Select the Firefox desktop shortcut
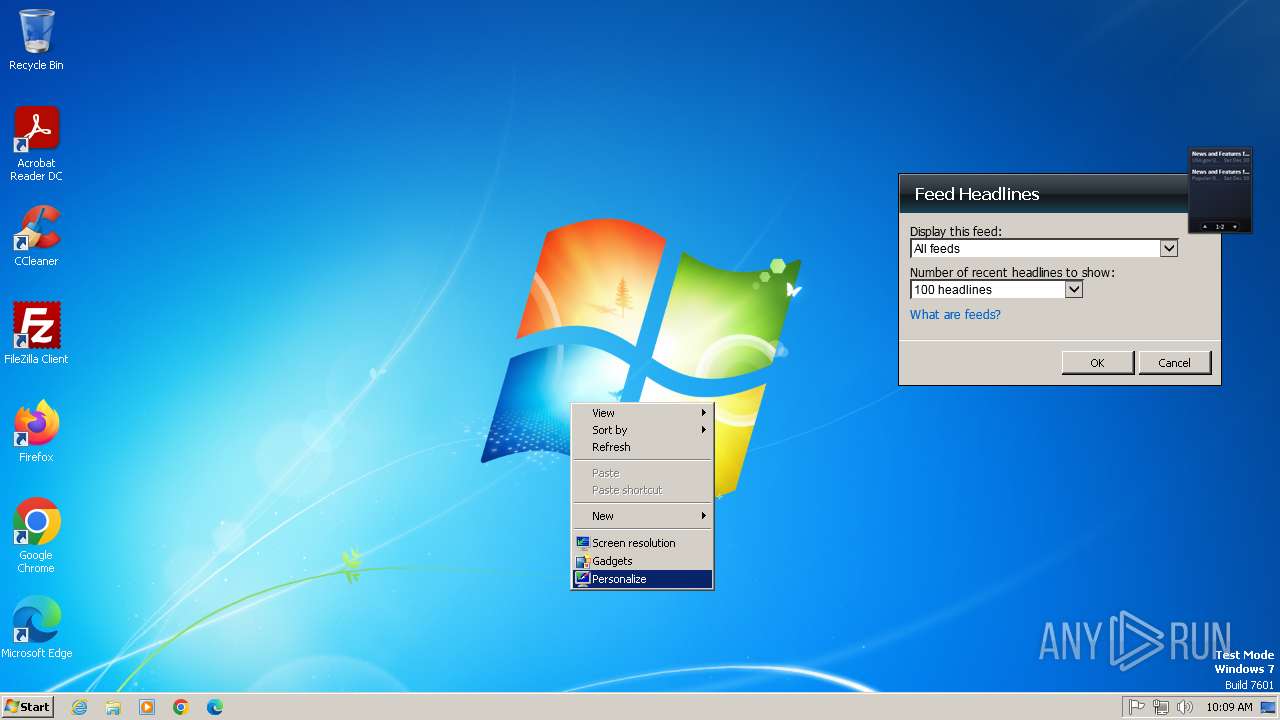This screenshot has height=720, width=1280. click(36, 432)
